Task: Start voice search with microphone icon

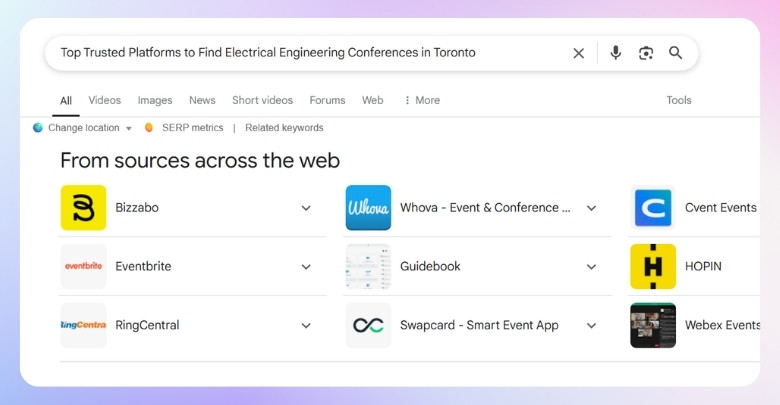Action: click(615, 53)
